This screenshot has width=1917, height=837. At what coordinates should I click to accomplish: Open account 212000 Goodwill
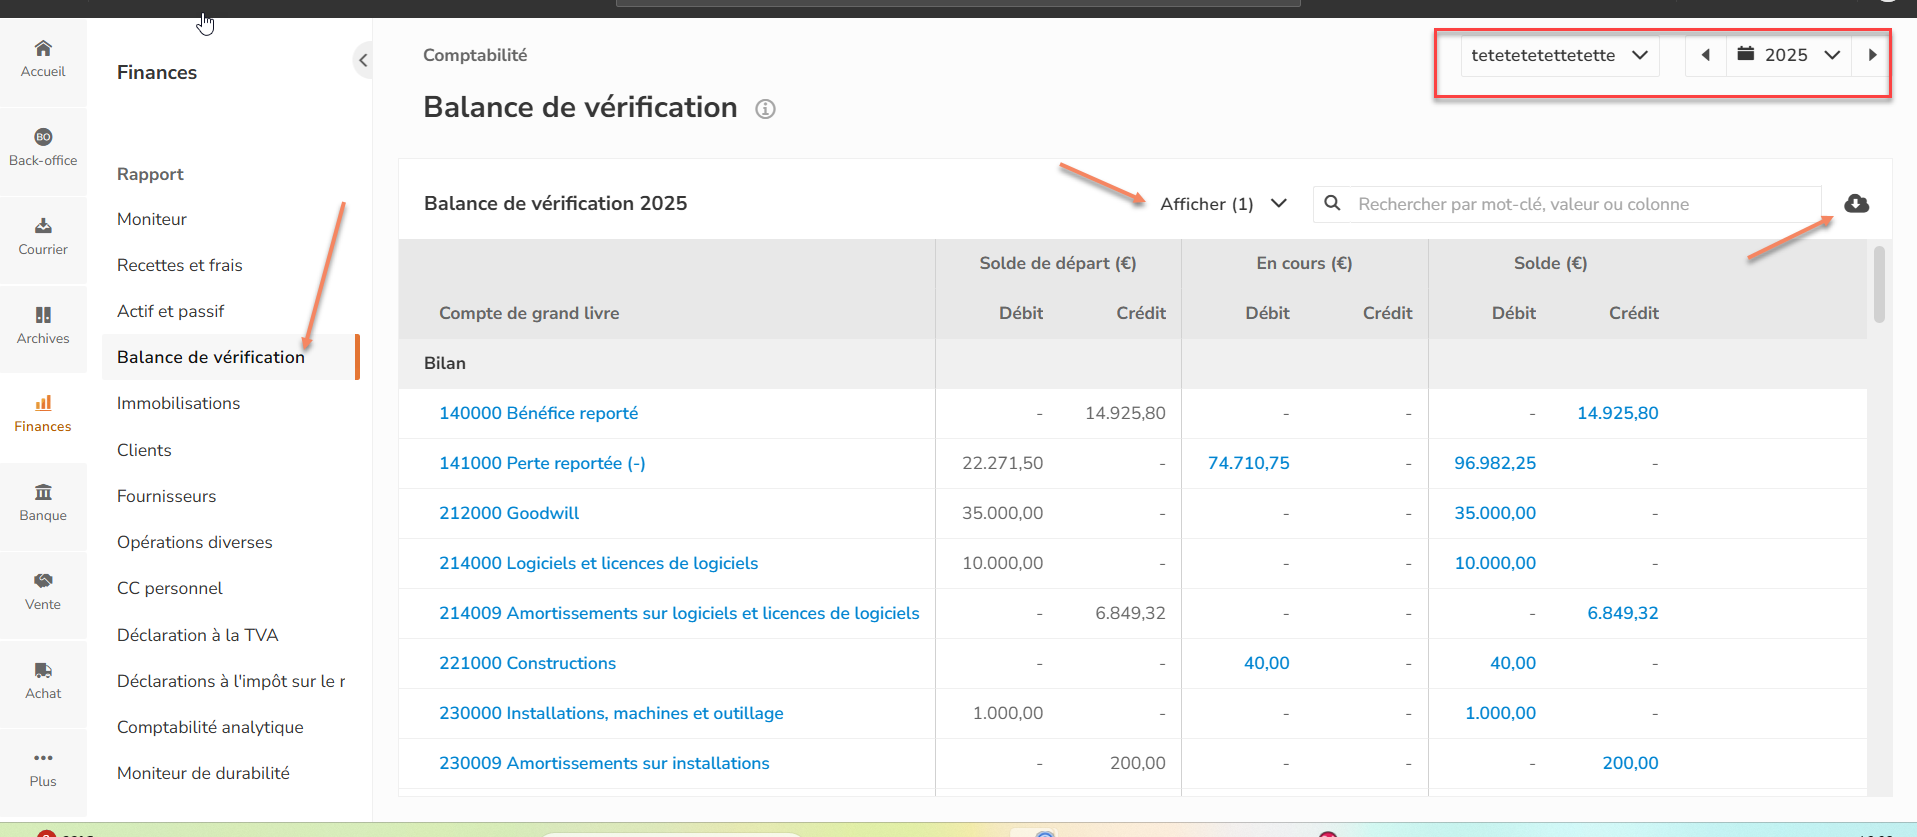(509, 513)
